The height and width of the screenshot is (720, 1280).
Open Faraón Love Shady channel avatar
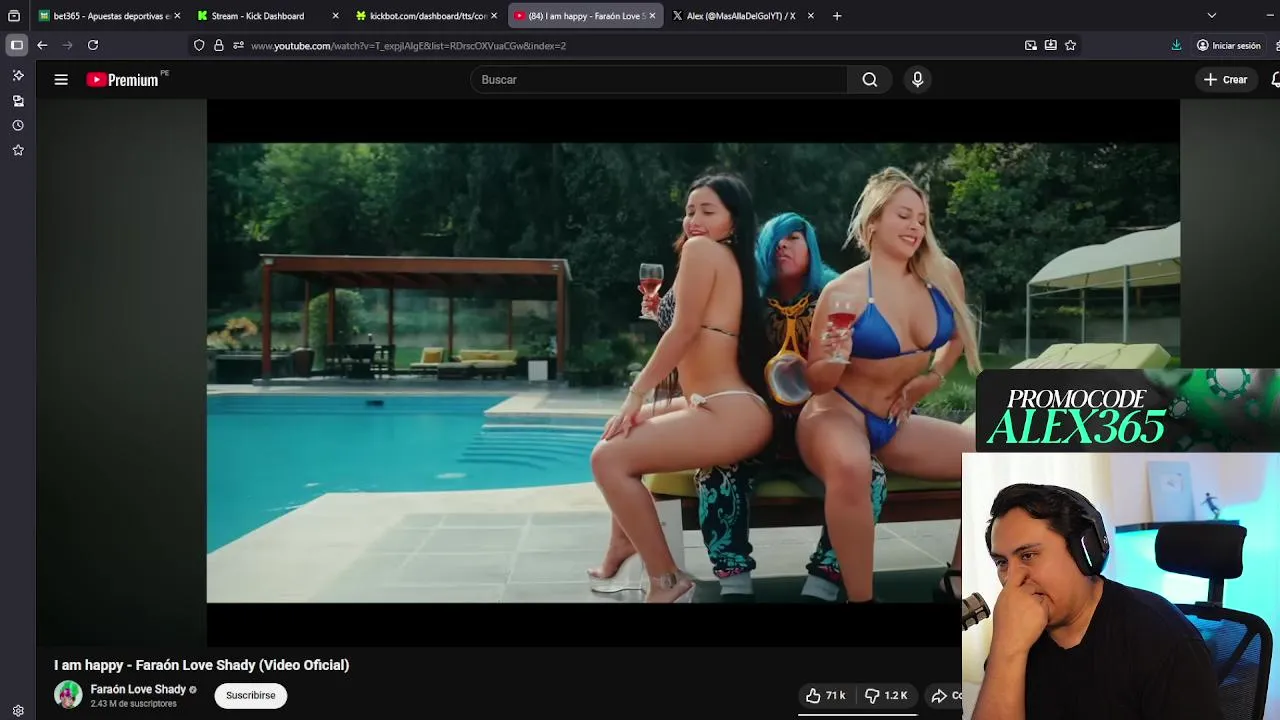click(x=68, y=695)
